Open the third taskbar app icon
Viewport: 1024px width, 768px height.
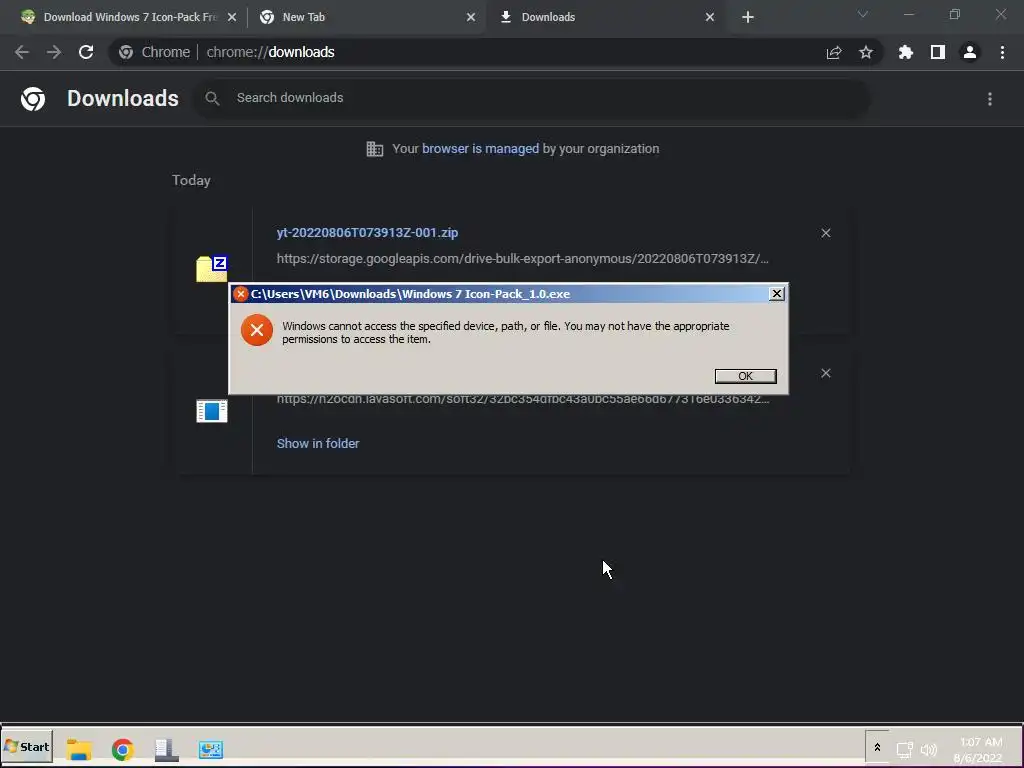[166, 749]
